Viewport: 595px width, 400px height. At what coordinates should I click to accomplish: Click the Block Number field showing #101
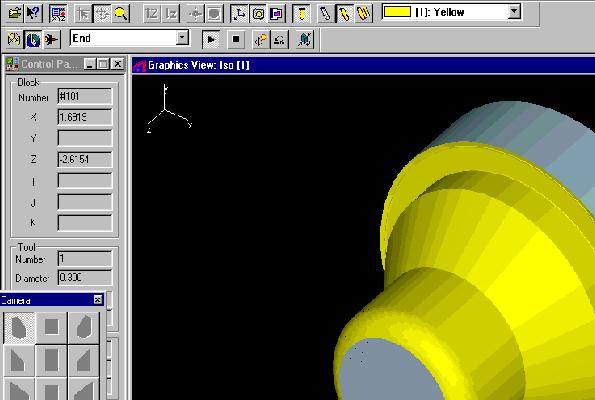85,96
